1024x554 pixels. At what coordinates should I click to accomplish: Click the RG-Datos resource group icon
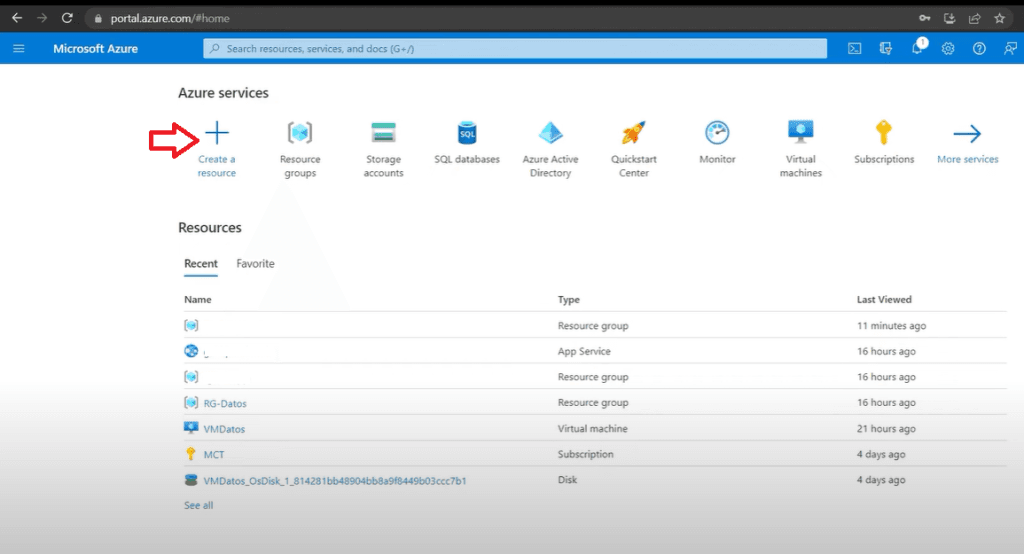click(x=191, y=402)
